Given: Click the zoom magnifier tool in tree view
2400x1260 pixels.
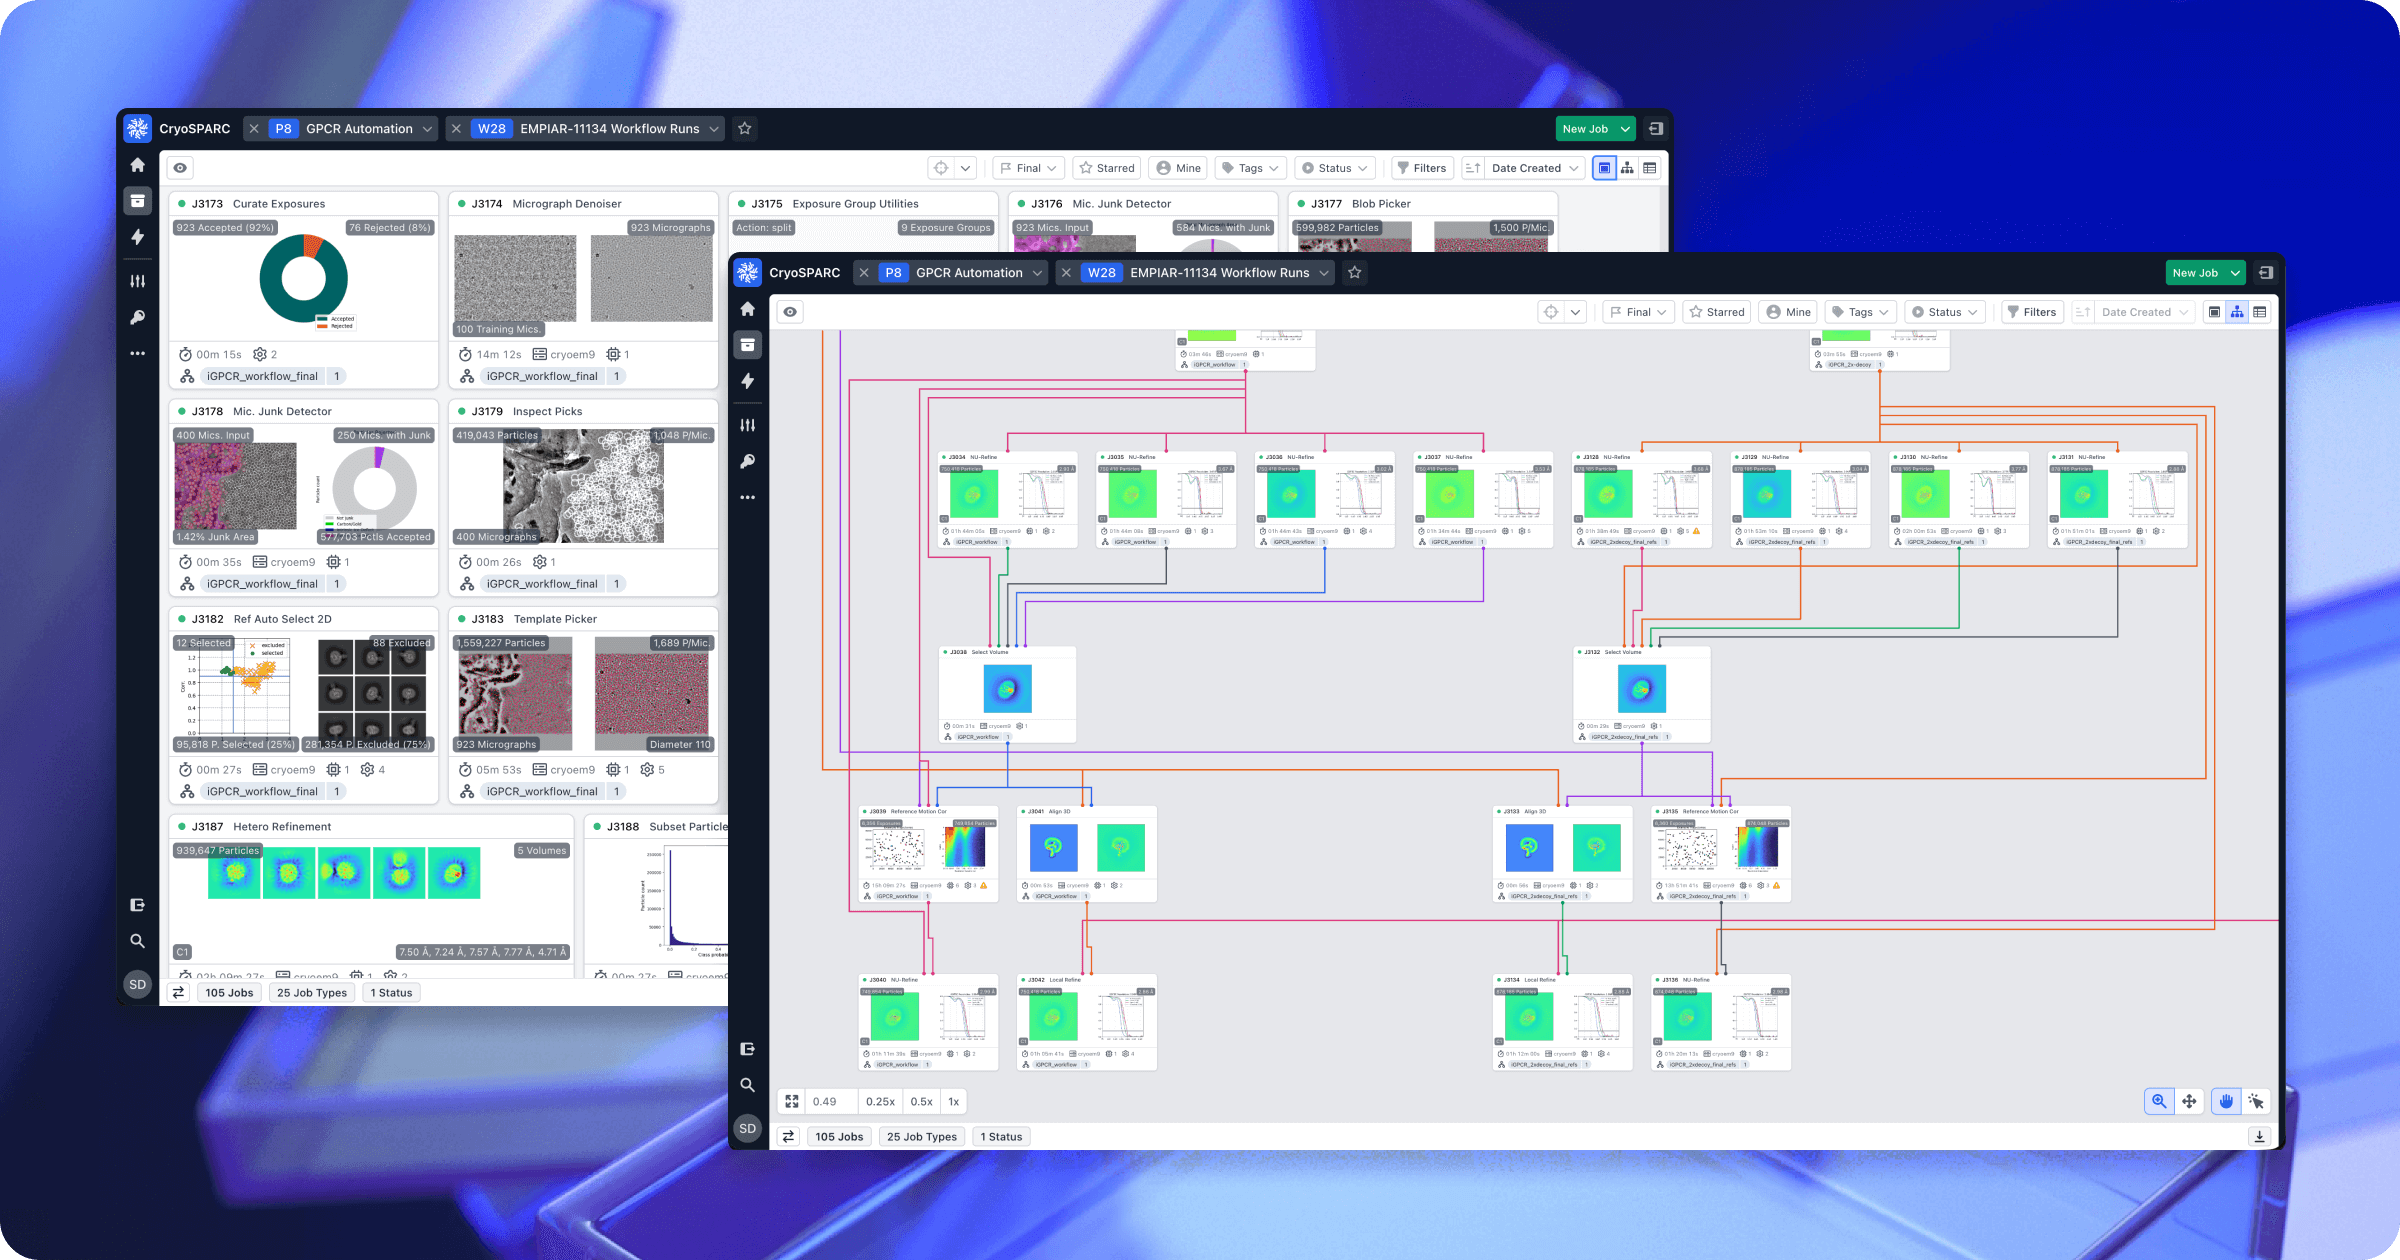Looking at the screenshot, I should [2159, 1101].
